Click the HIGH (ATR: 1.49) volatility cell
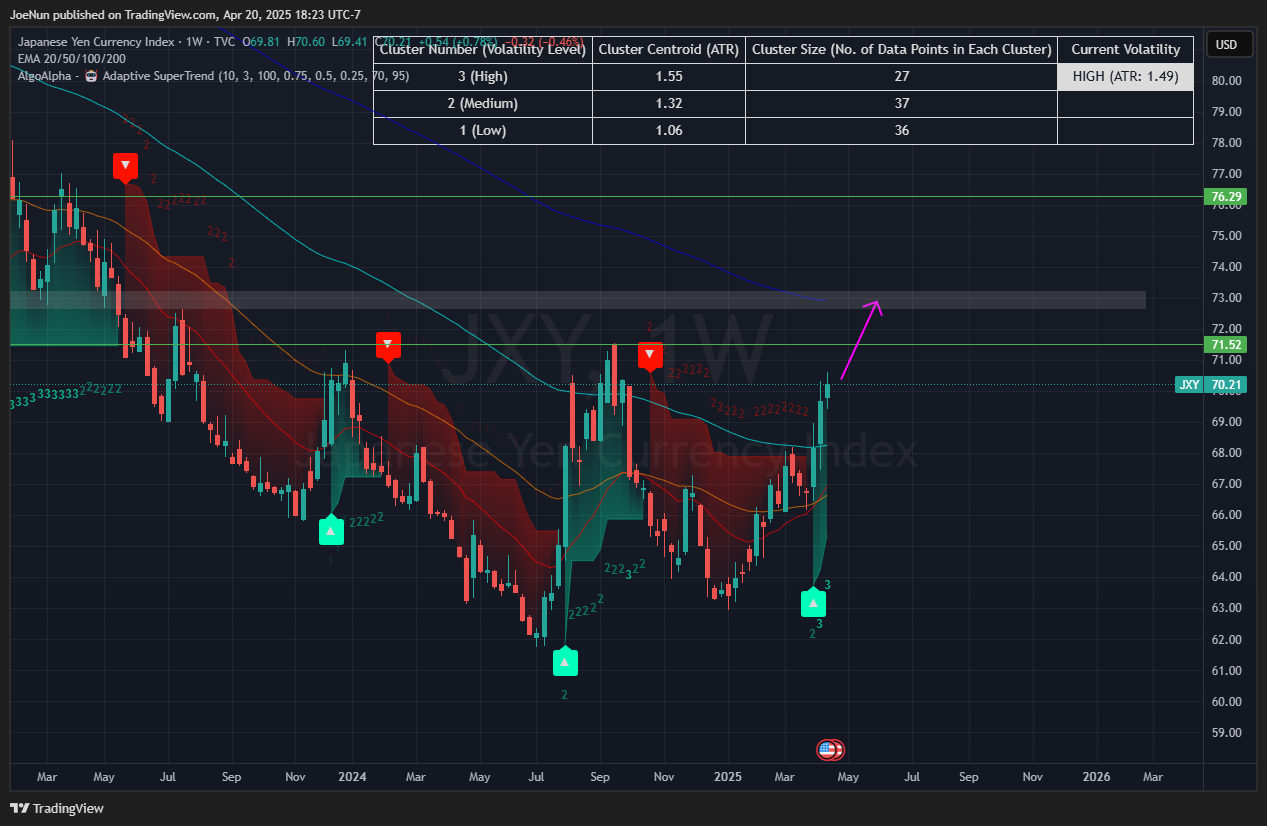This screenshot has height=826, width=1267. tap(1125, 76)
